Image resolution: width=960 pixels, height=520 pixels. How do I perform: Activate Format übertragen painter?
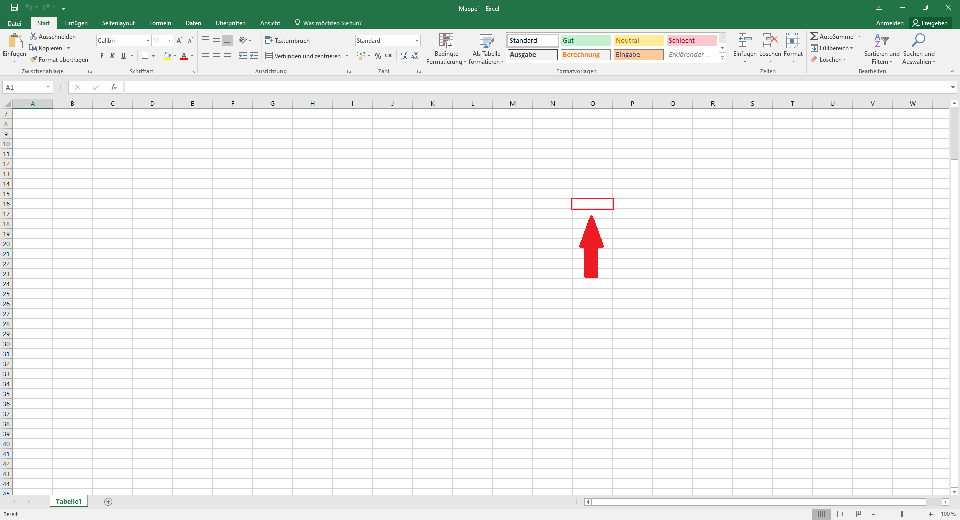tap(59, 59)
